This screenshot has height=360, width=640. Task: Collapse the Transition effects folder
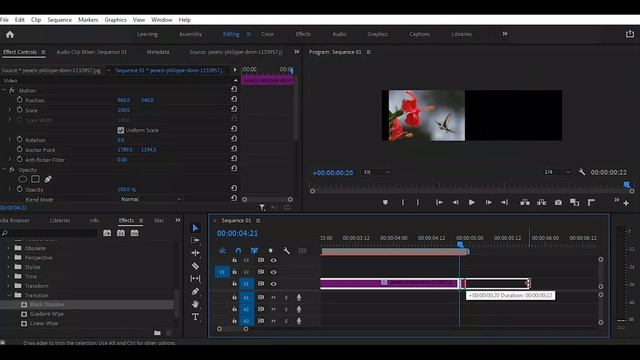pos(8,295)
